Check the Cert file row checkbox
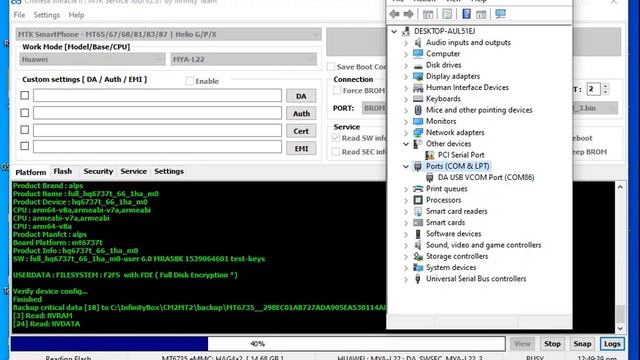Image resolution: width=640 pixels, height=360 pixels. [x=24, y=129]
